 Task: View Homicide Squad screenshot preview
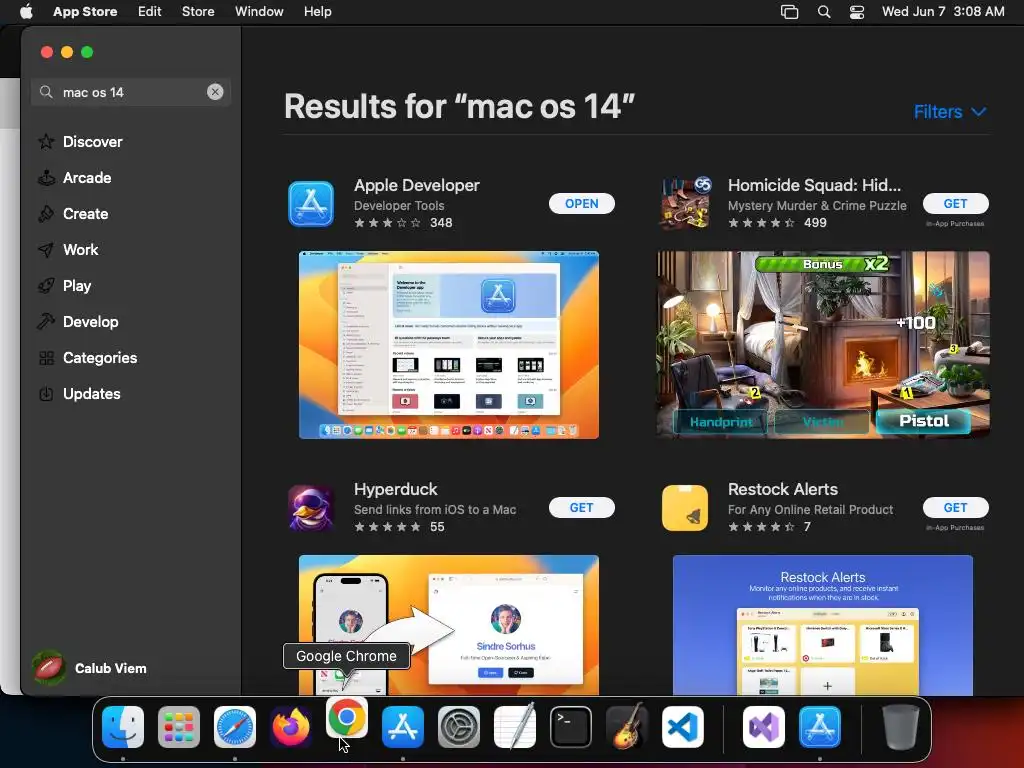(x=823, y=345)
